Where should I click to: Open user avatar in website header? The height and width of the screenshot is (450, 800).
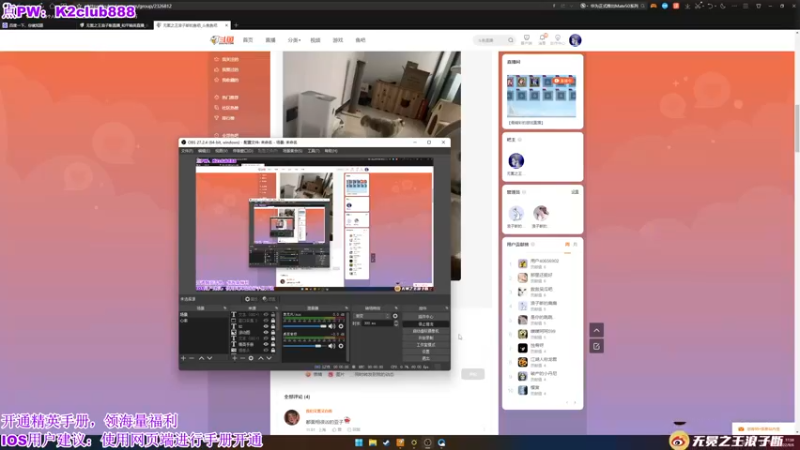tap(575, 40)
